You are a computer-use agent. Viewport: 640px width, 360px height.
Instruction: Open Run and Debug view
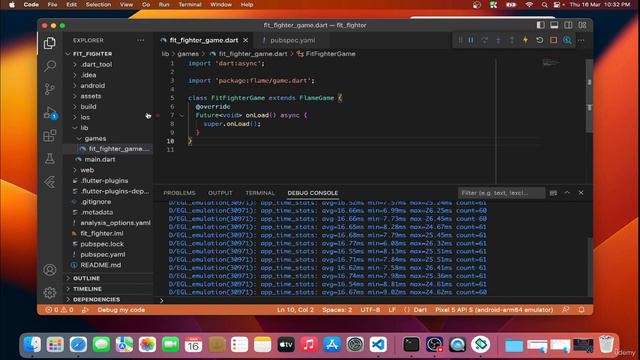pyautogui.click(x=50, y=113)
